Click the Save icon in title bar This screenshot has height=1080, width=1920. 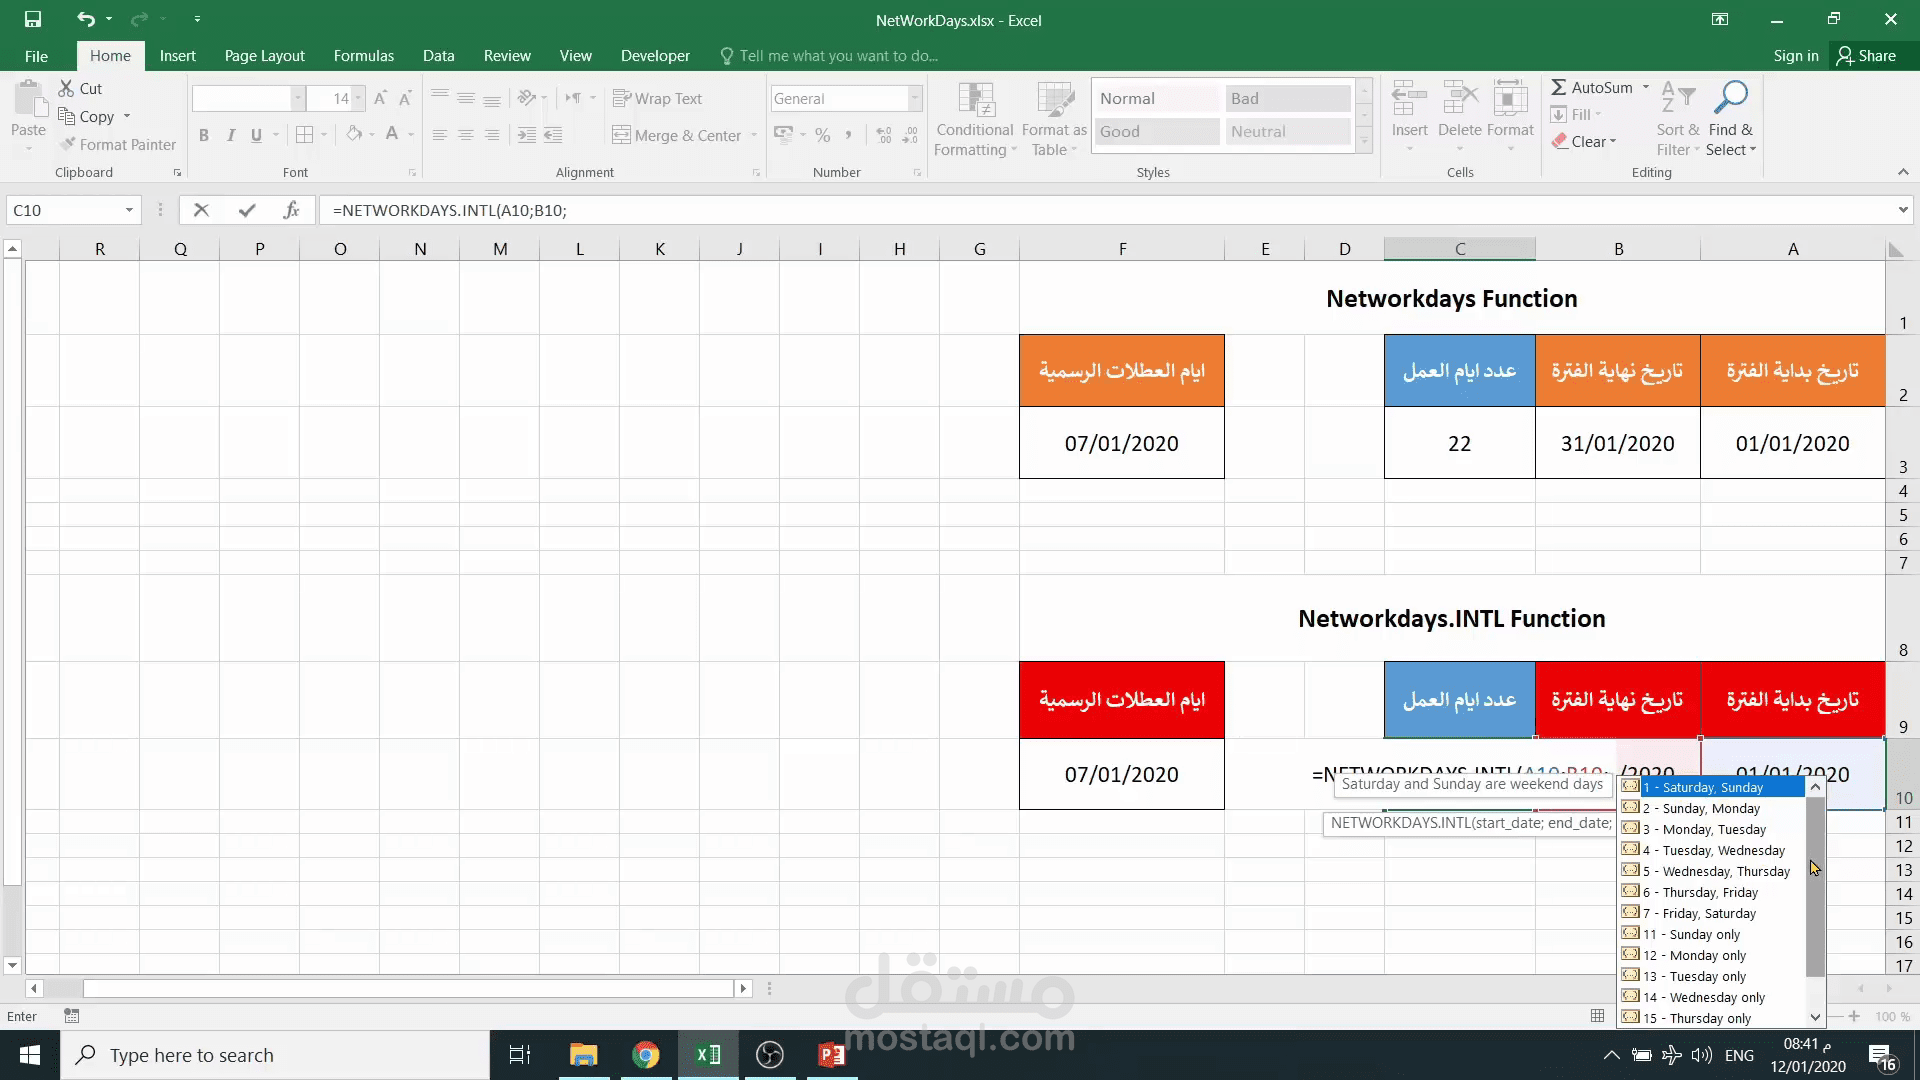point(33,19)
